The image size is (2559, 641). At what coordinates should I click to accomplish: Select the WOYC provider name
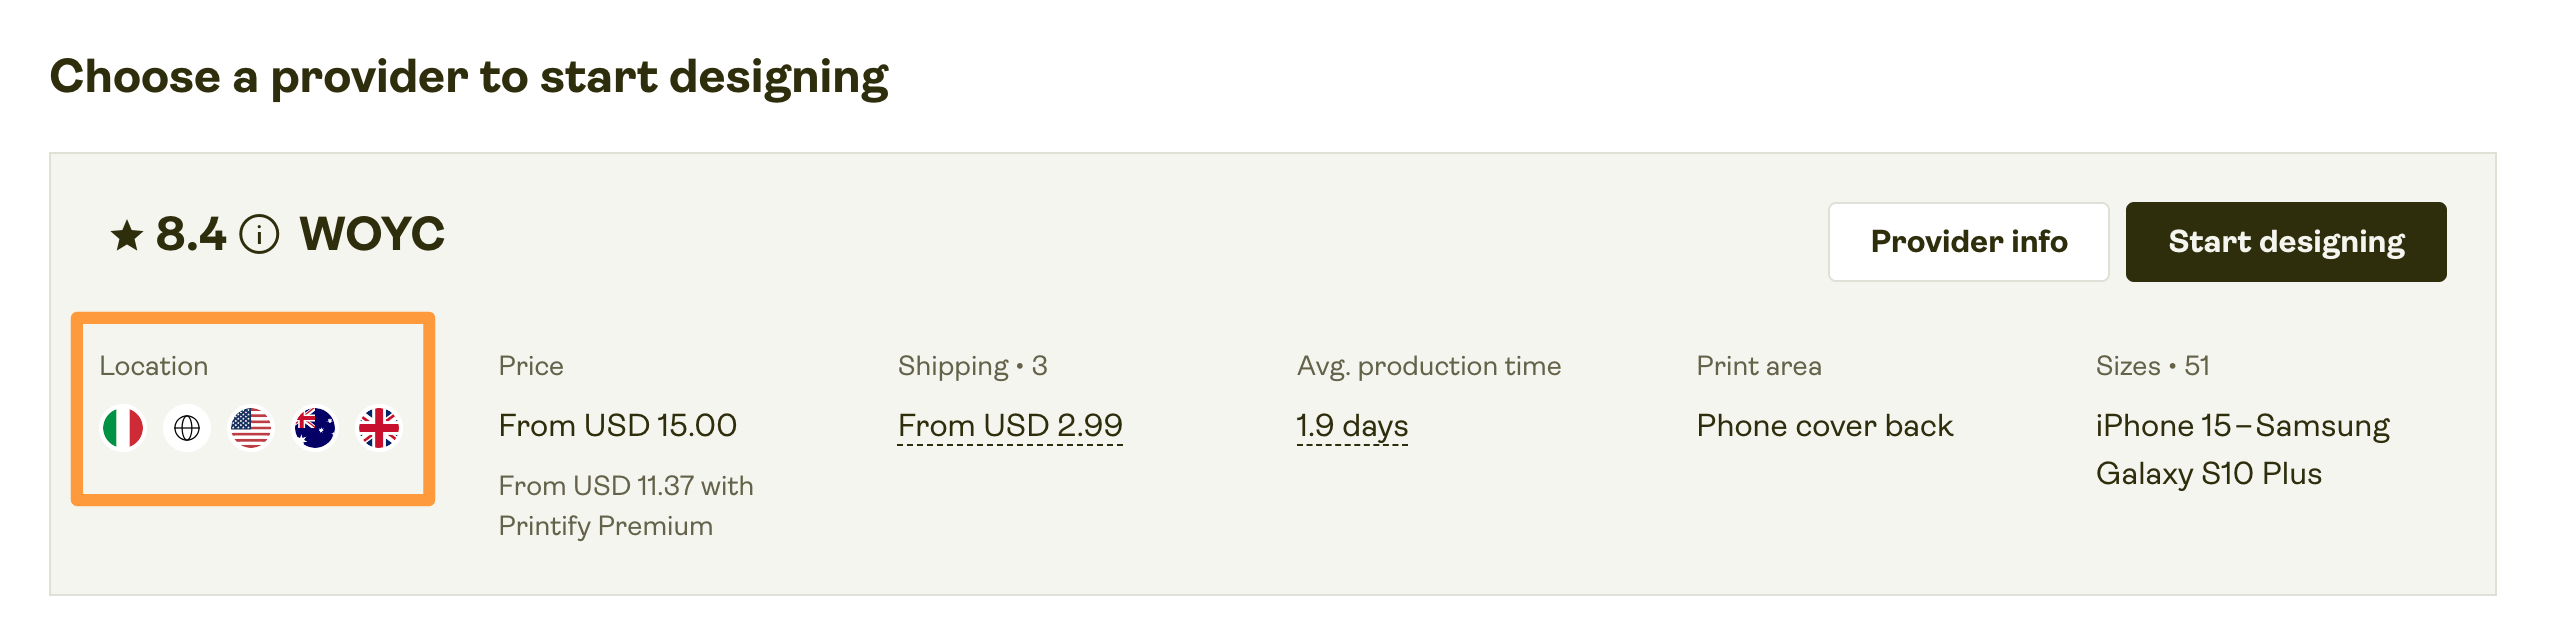pyautogui.click(x=372, y=235)
